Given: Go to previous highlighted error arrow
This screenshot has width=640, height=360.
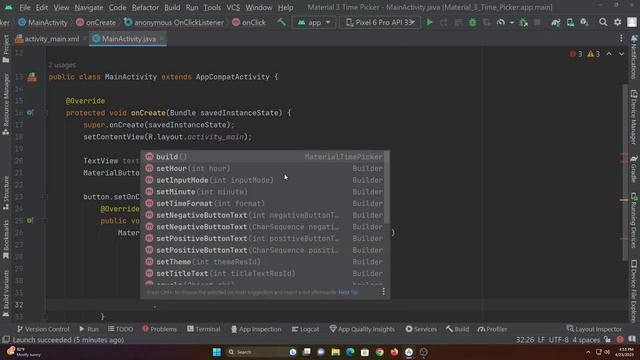Looking at the screenshot, I should tap(609, 54).
